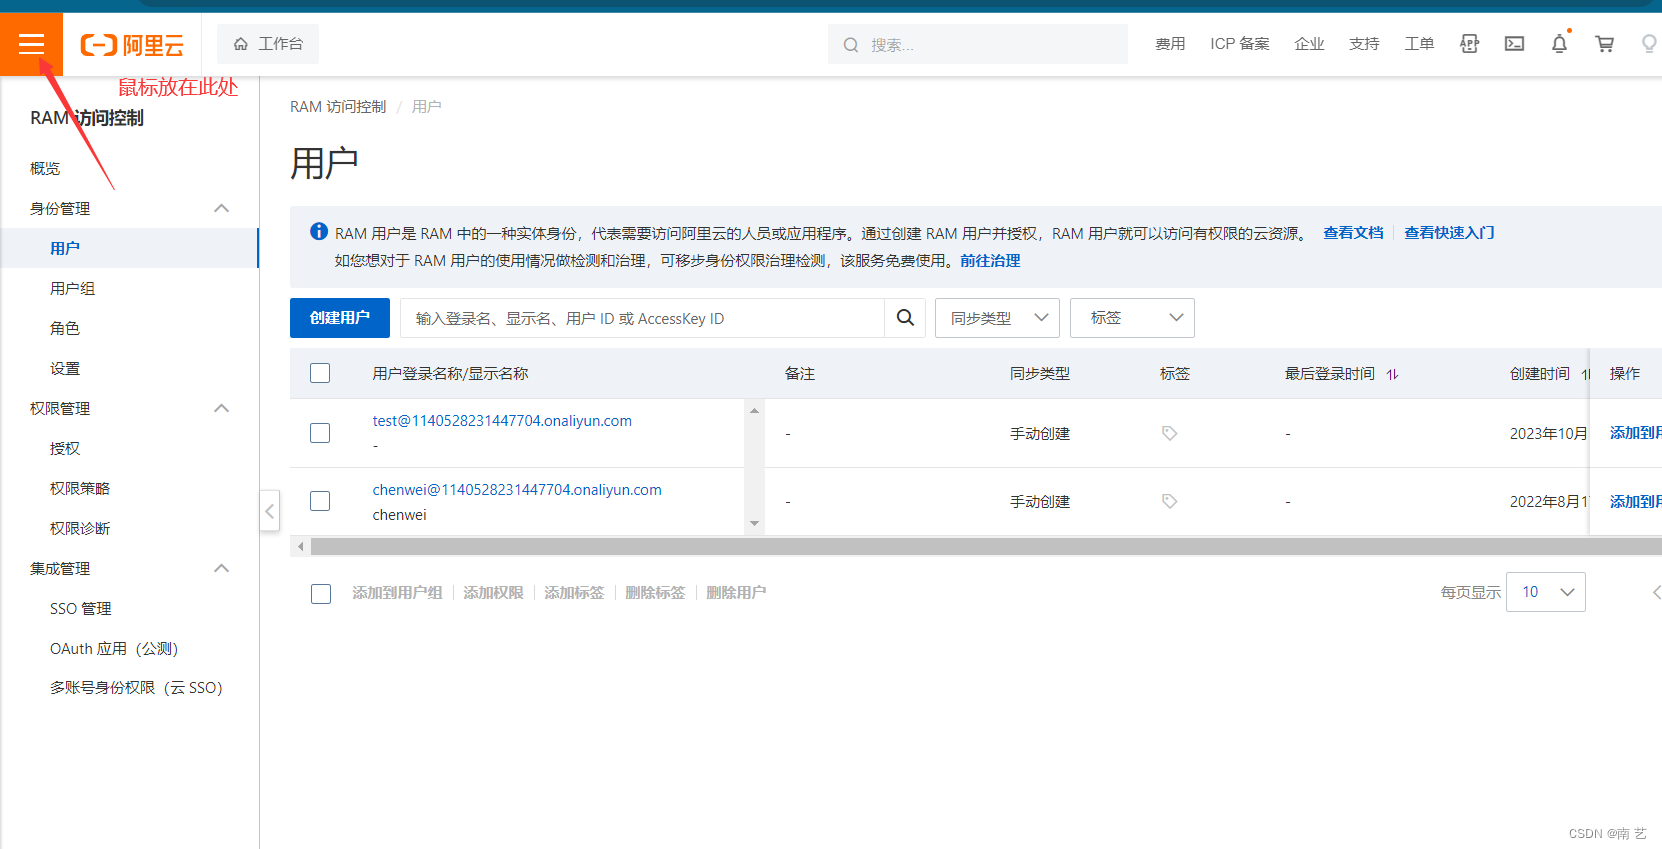The height and width of the screenshot is (849, 1662).
Task: Open 用户组 in the sidebar
Action: pos(72,288)
